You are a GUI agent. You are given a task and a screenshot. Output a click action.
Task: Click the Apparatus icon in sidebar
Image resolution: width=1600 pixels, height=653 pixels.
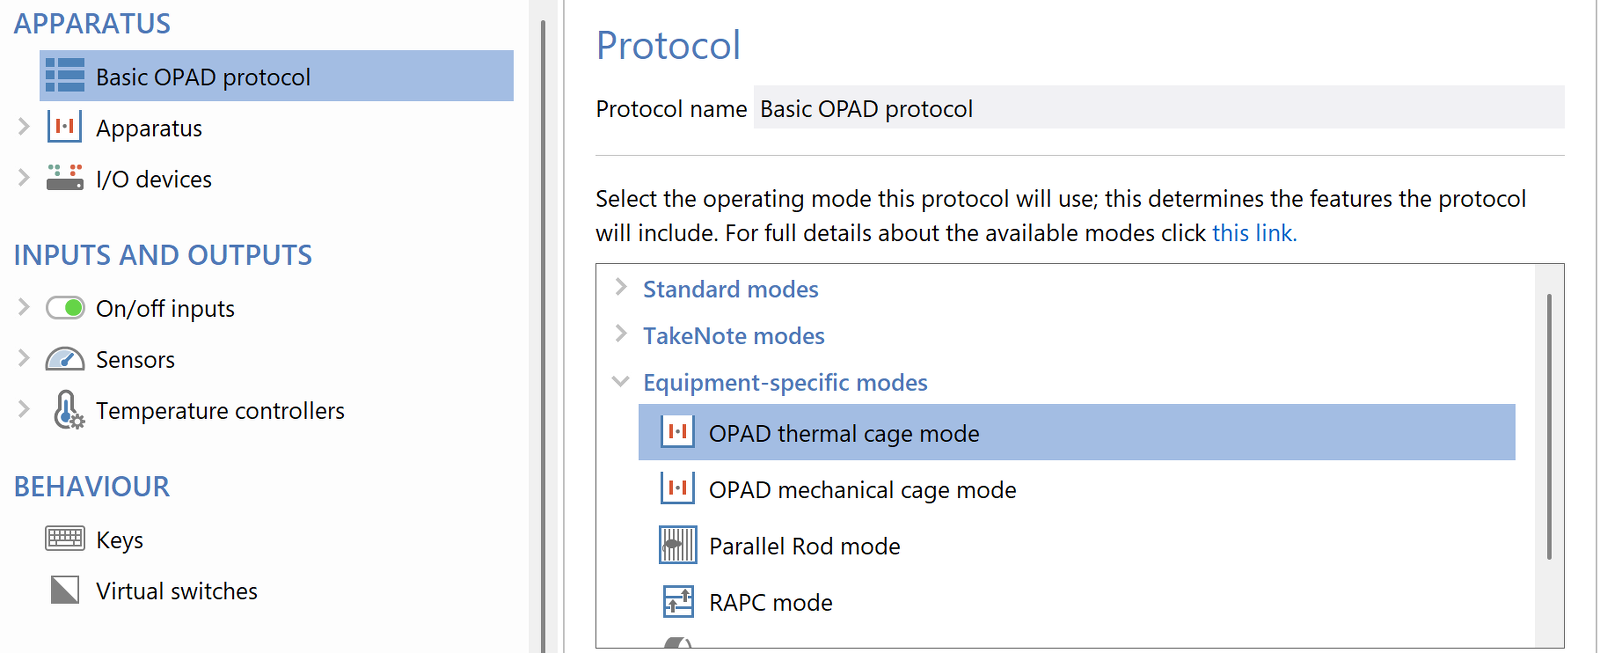65,127
